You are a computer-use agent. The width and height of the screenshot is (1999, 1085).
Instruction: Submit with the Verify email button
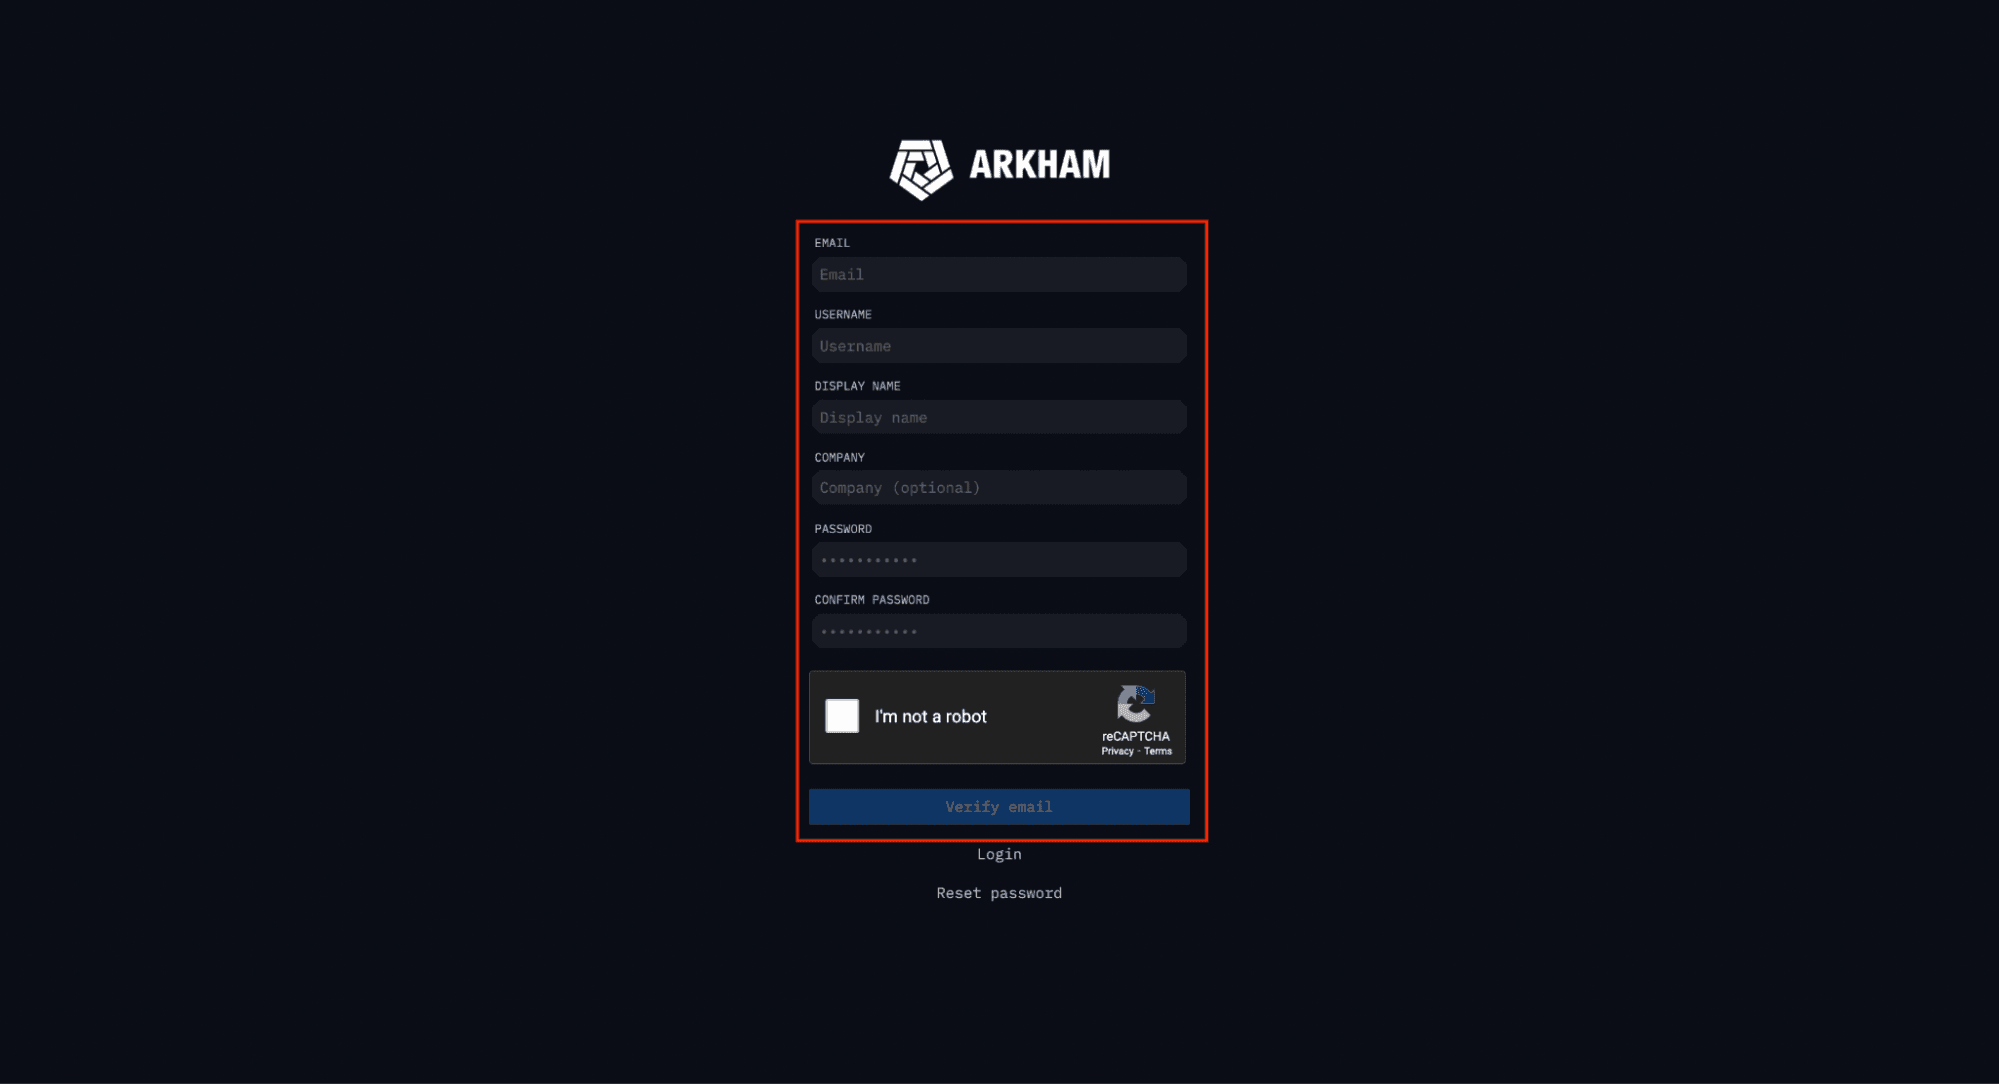click(x=999, y=807)
